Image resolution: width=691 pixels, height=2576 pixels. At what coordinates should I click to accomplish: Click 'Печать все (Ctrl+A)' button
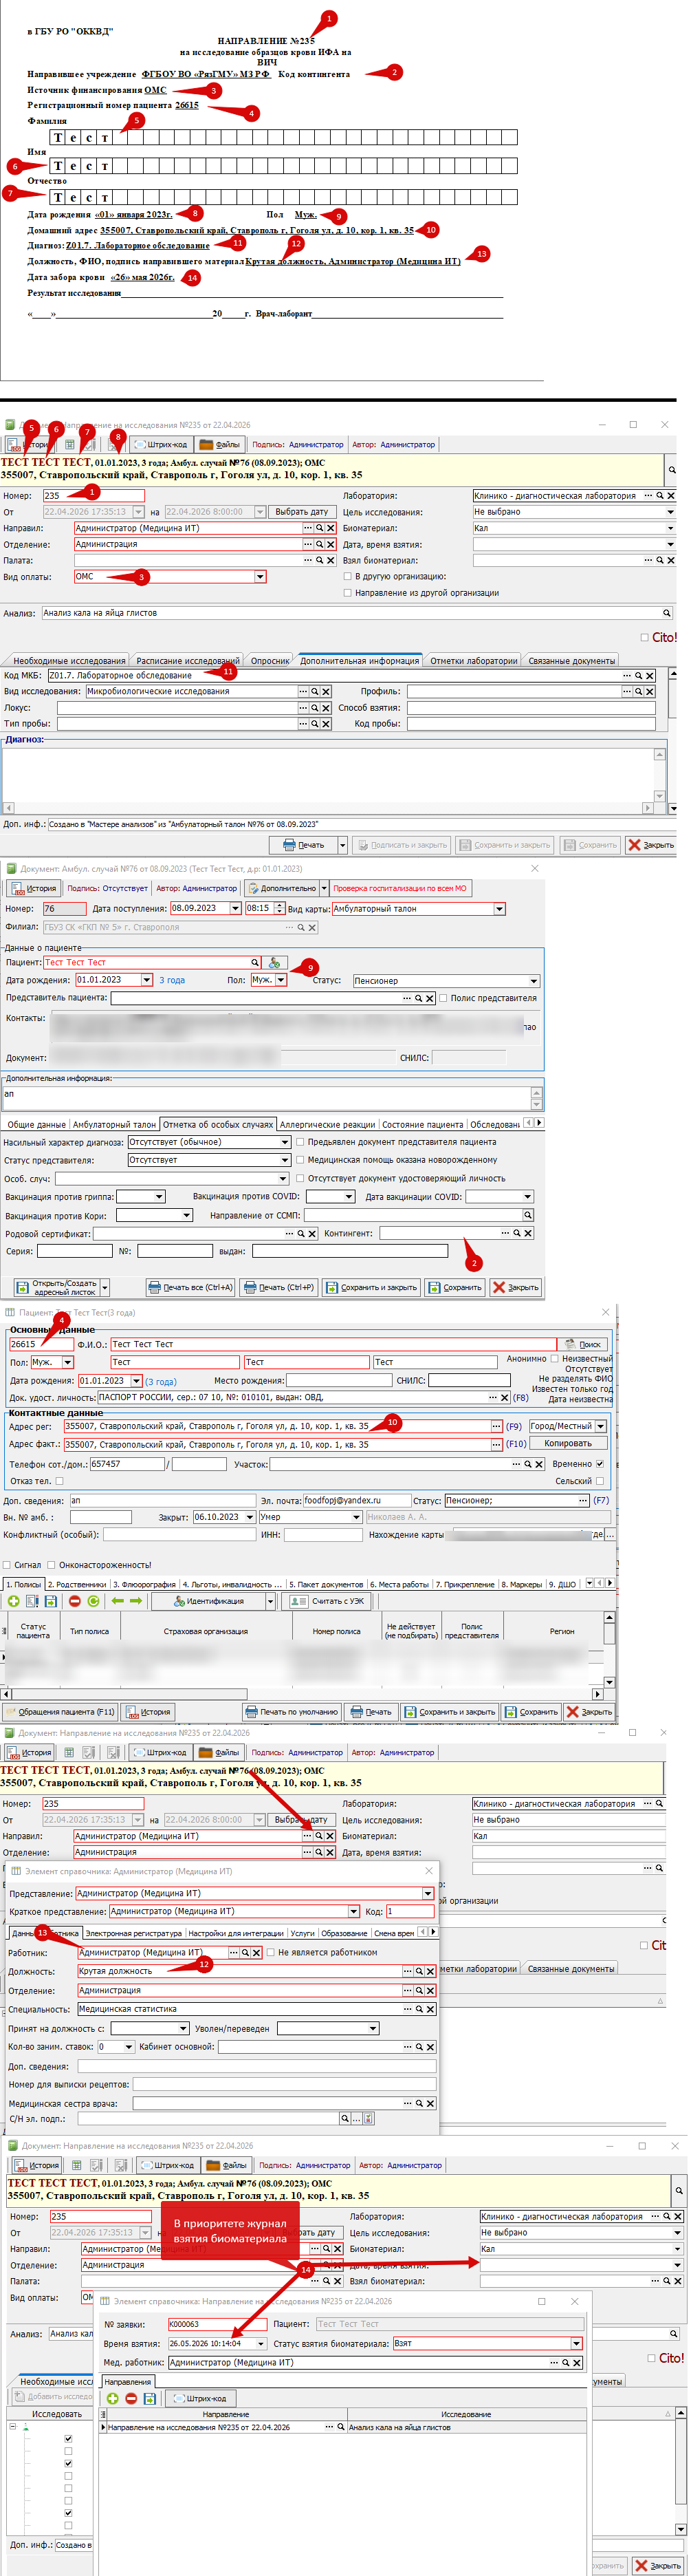pos(191,1288)
